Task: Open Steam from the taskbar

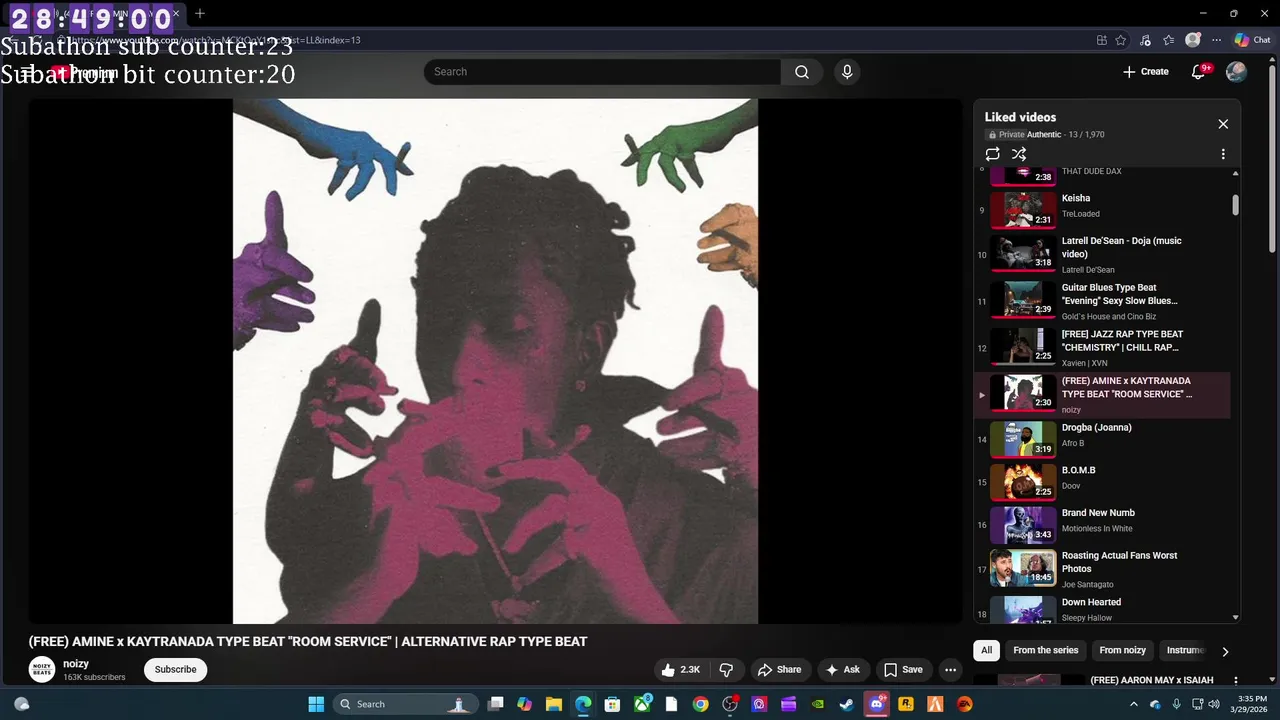Action: [847, 704]
